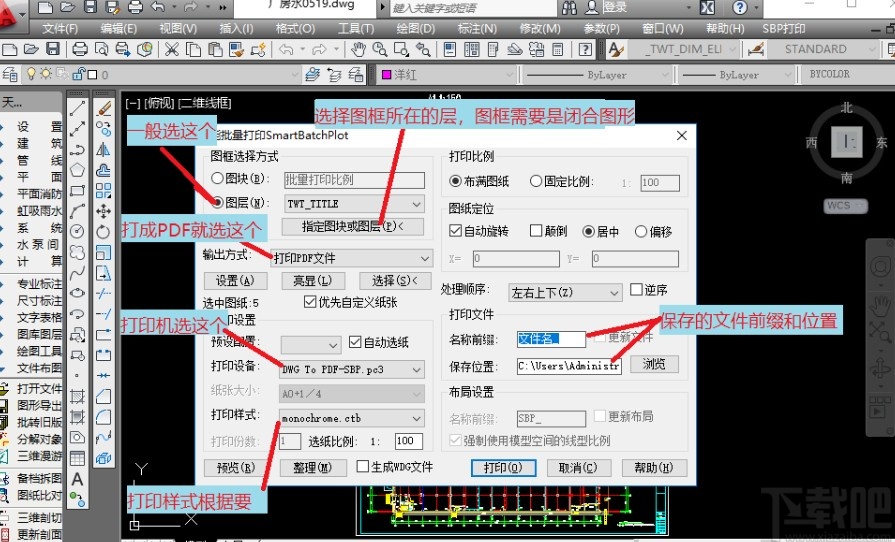Click the QuickCalc calculator icon
This screenshot has height=542, width=895.
click(x=558, y=50)
